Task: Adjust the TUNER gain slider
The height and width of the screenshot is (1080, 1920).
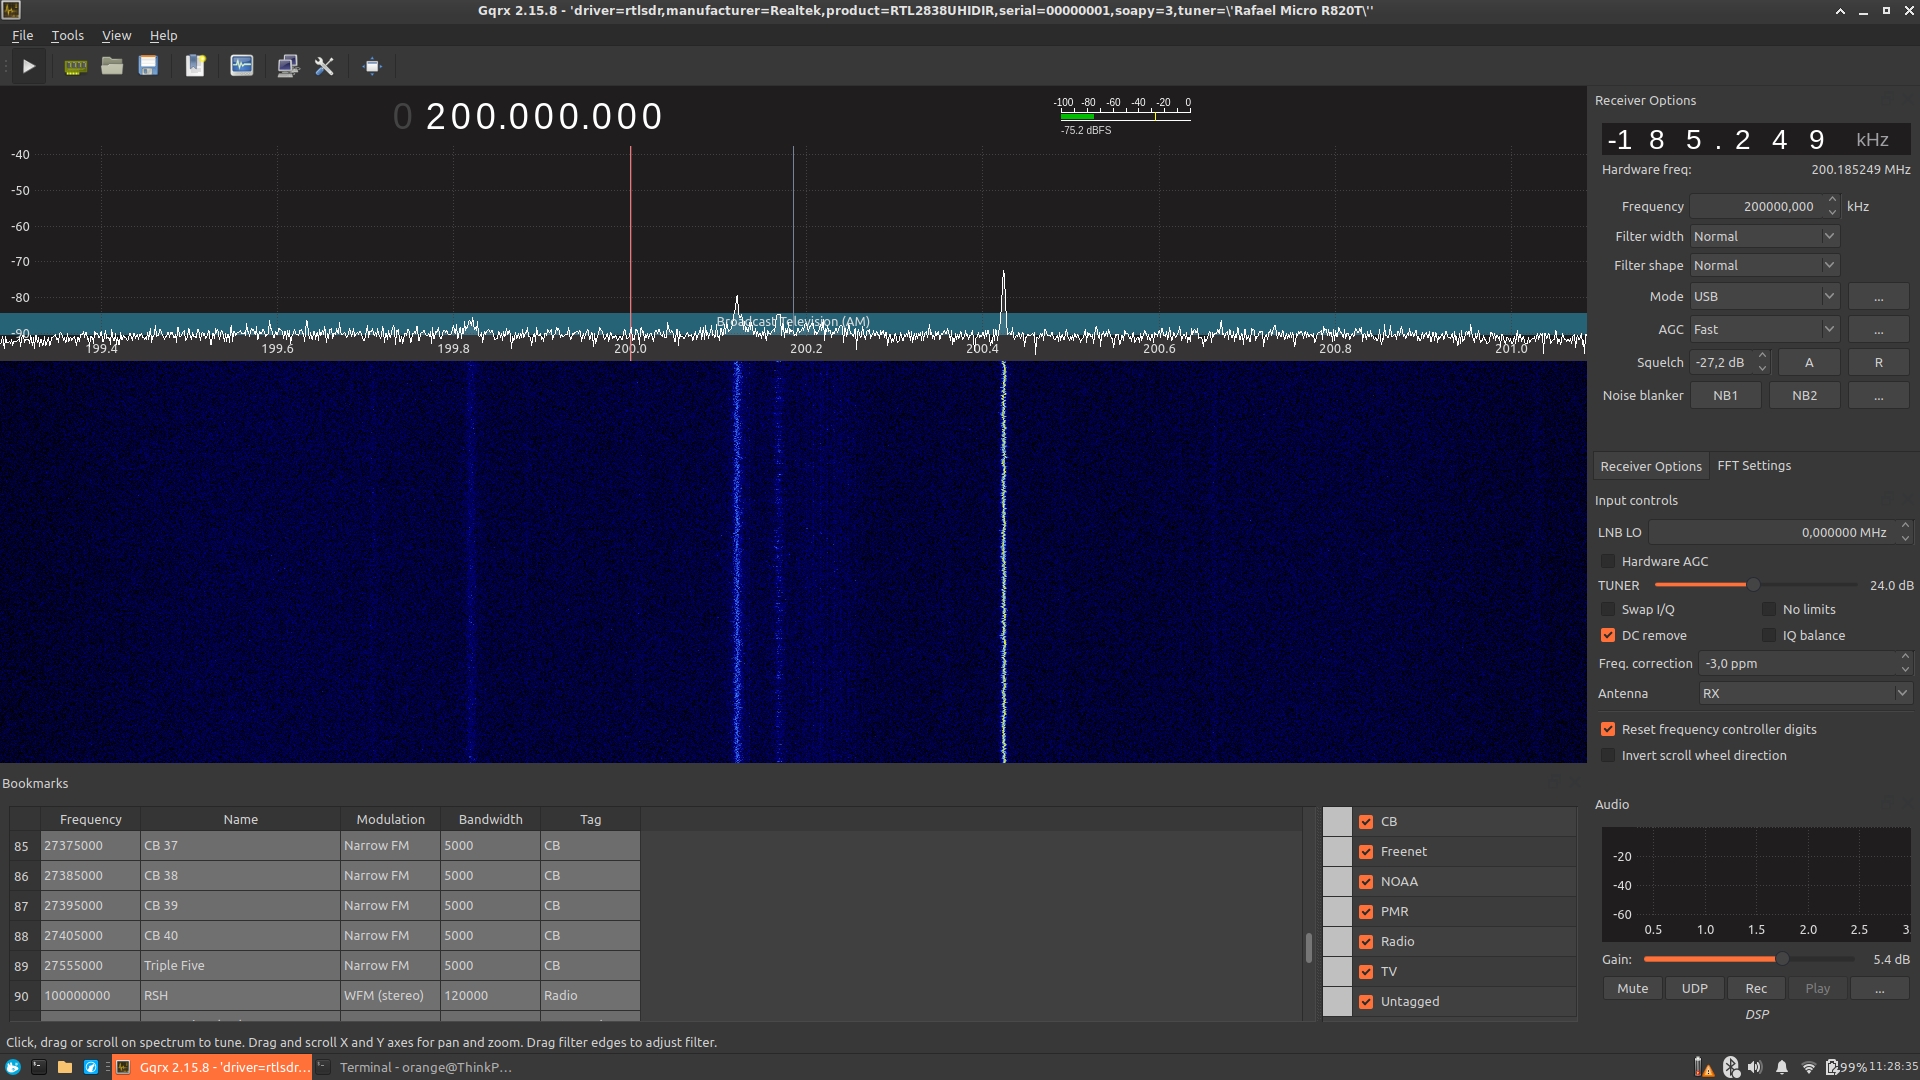Action: (x=1753, y=585)
